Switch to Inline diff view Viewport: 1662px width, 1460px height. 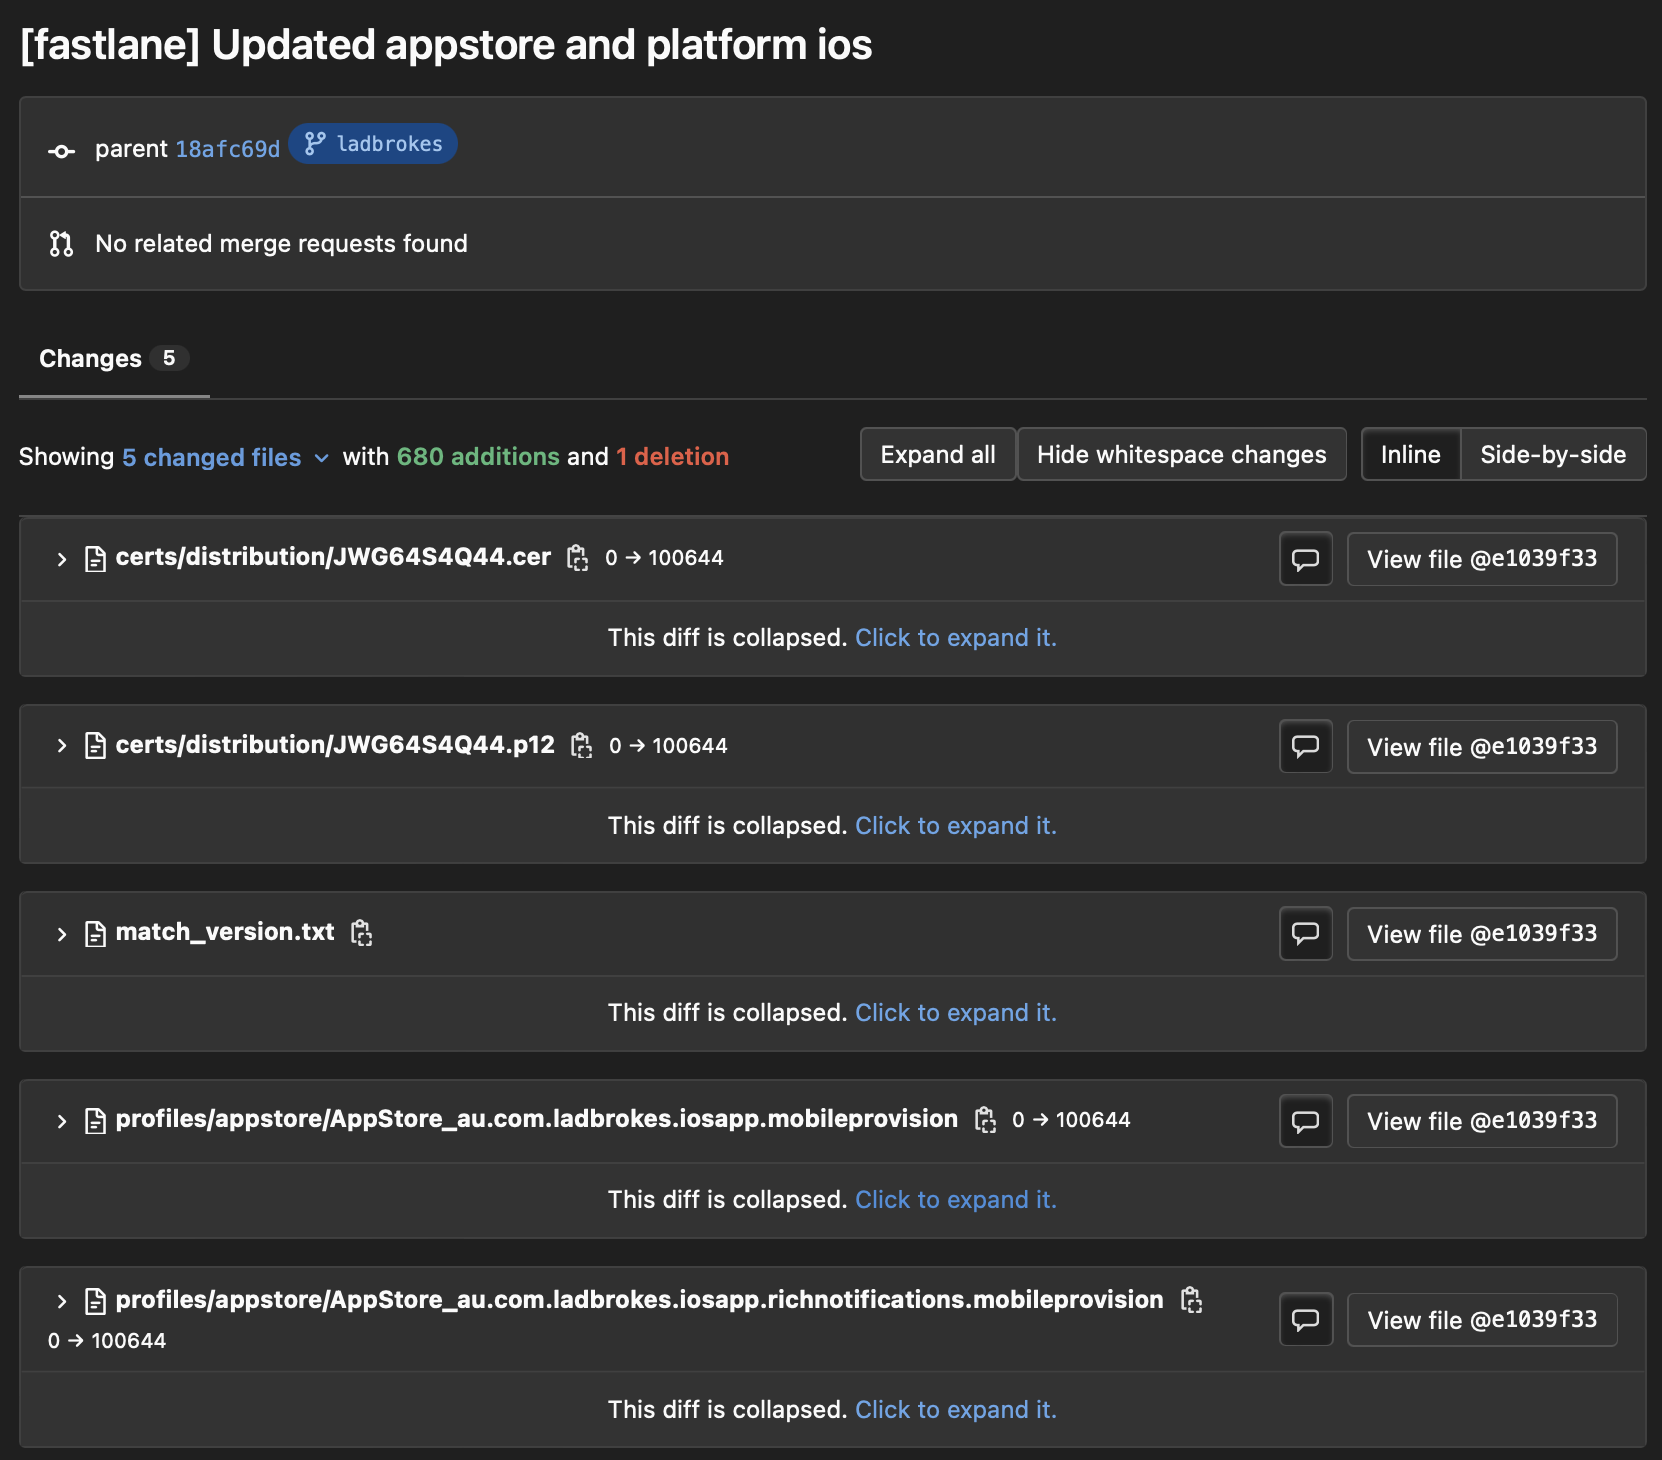(1411, 455)
